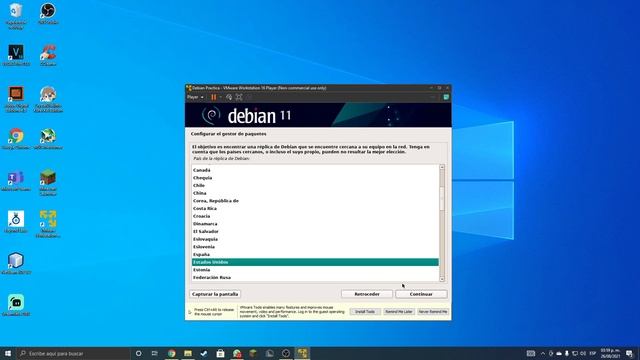Open Chrome from the taskbar

[171, 353]
